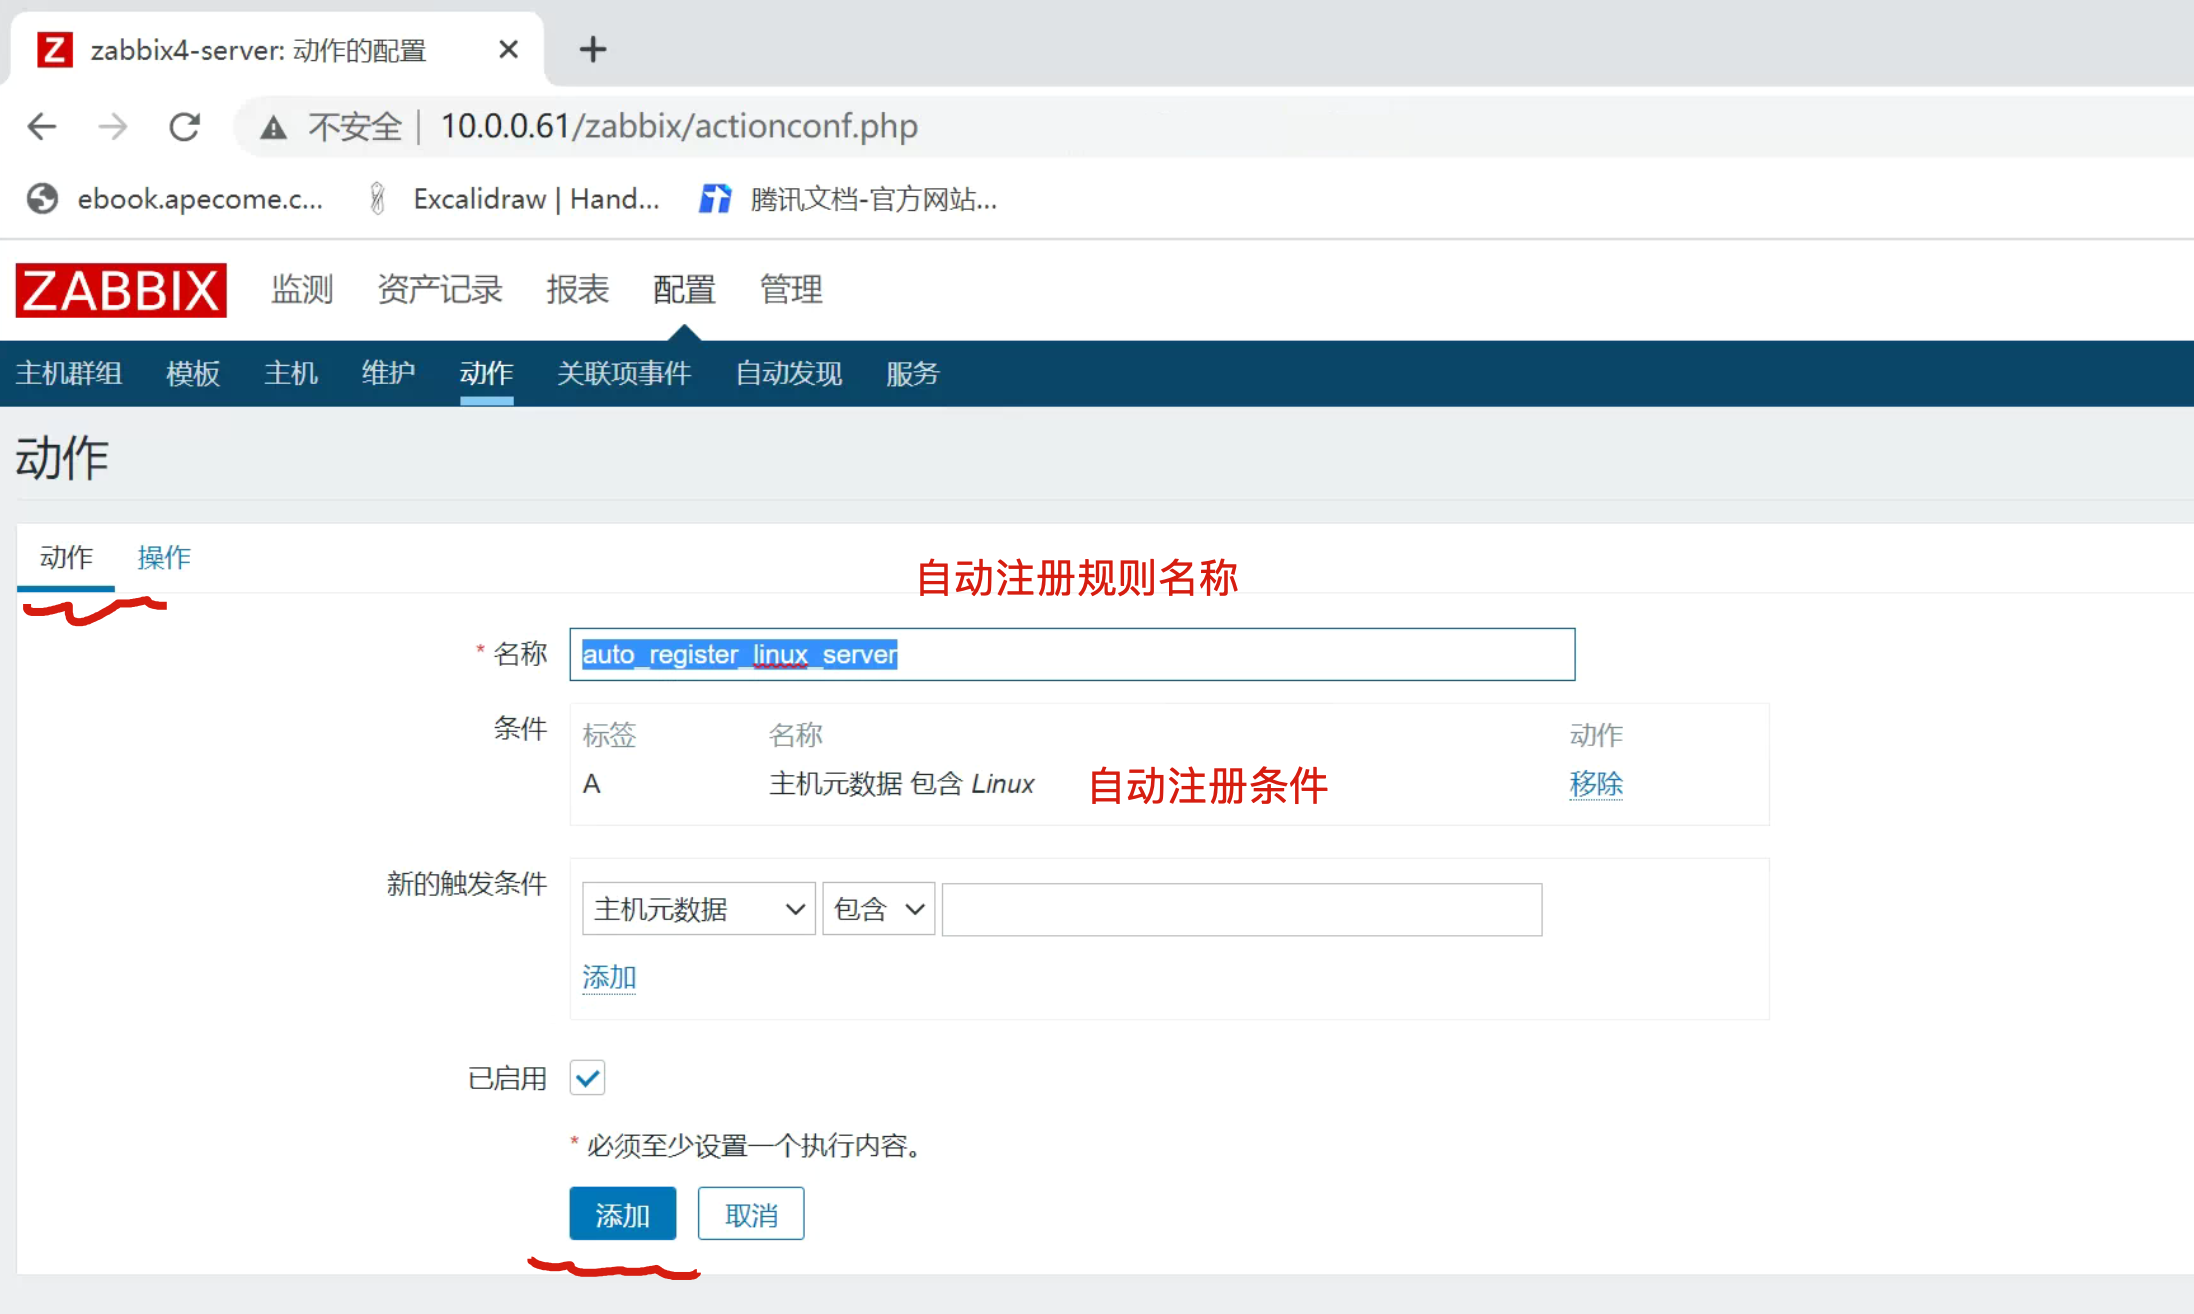Click the blue 添加 button
Viewport: 2194px width, 1314px height.
[622, 1214]
